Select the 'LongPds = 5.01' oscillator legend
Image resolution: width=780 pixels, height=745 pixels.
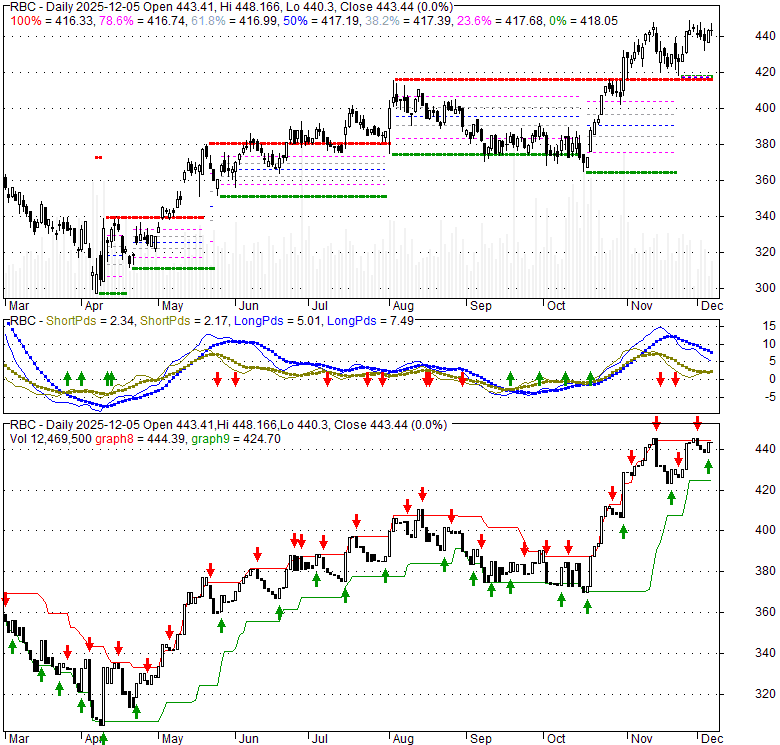[277, 321]
